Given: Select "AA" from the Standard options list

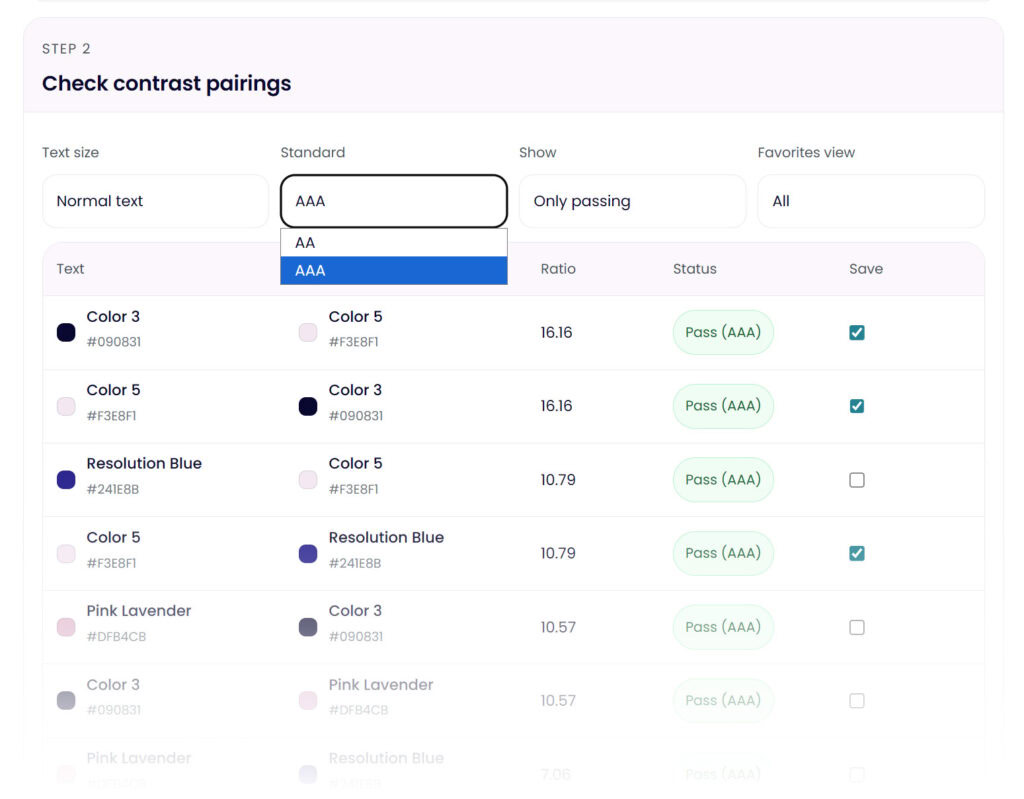Looking at the screenshot, I should (x=393, y=242).
